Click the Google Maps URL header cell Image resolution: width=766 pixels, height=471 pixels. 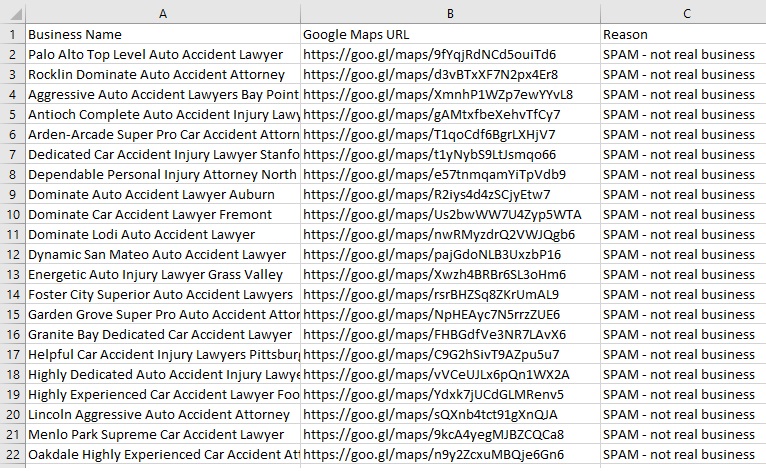click(450, 34)
